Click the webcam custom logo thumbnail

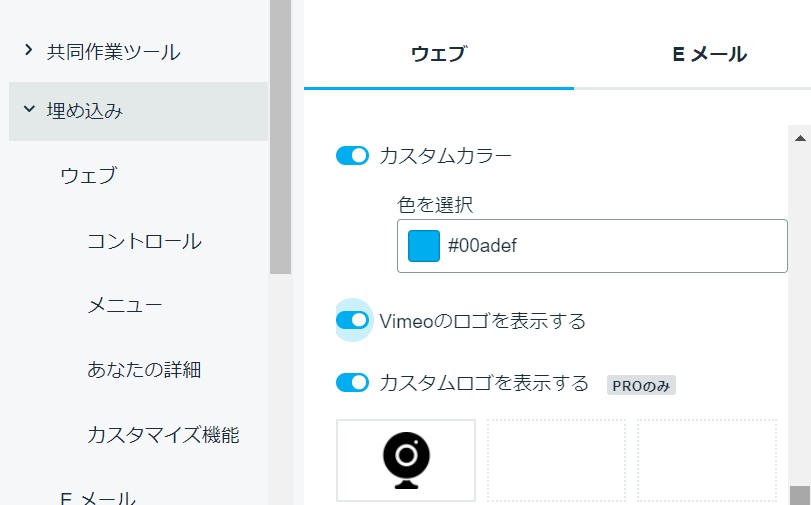[406, 460]
